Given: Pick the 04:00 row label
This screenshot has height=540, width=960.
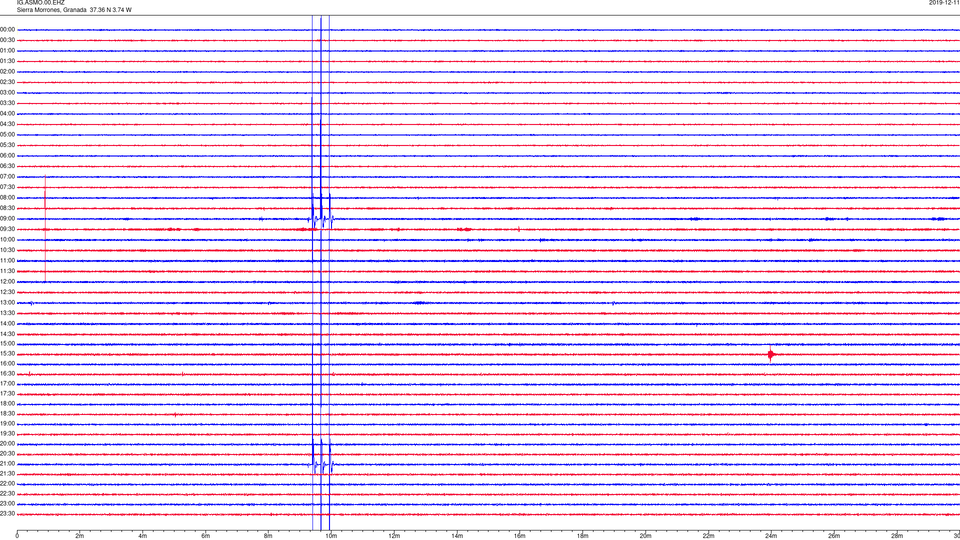Looking at the screenshot, I should tap(7, 114).
